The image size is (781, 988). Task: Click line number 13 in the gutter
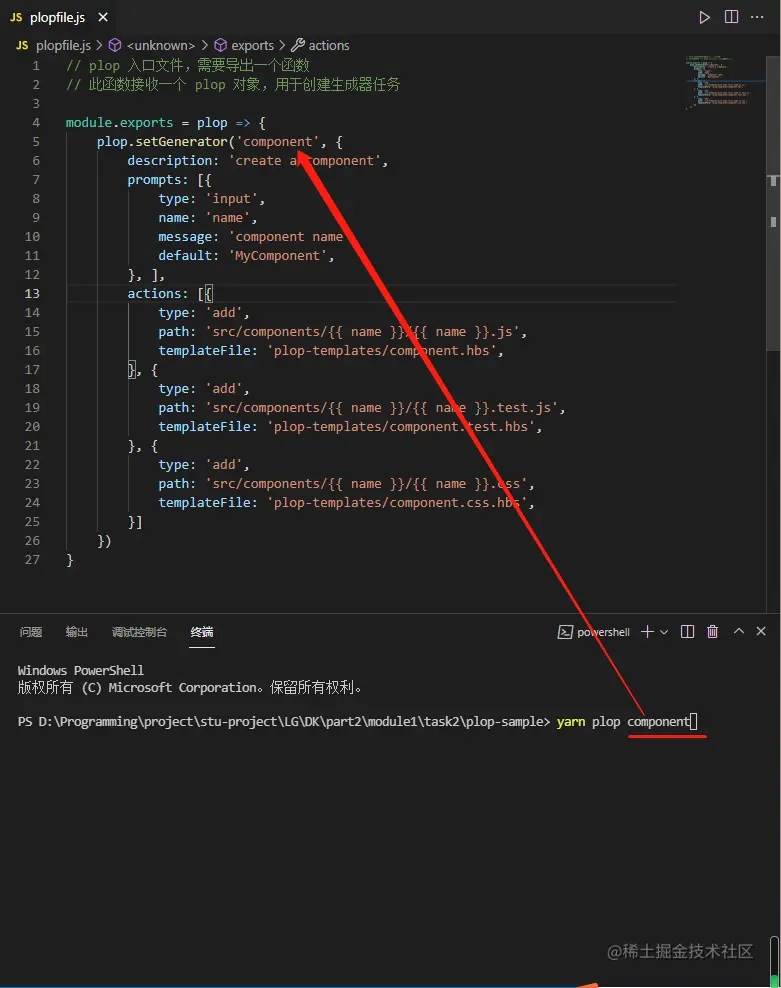tap(32, 294)
